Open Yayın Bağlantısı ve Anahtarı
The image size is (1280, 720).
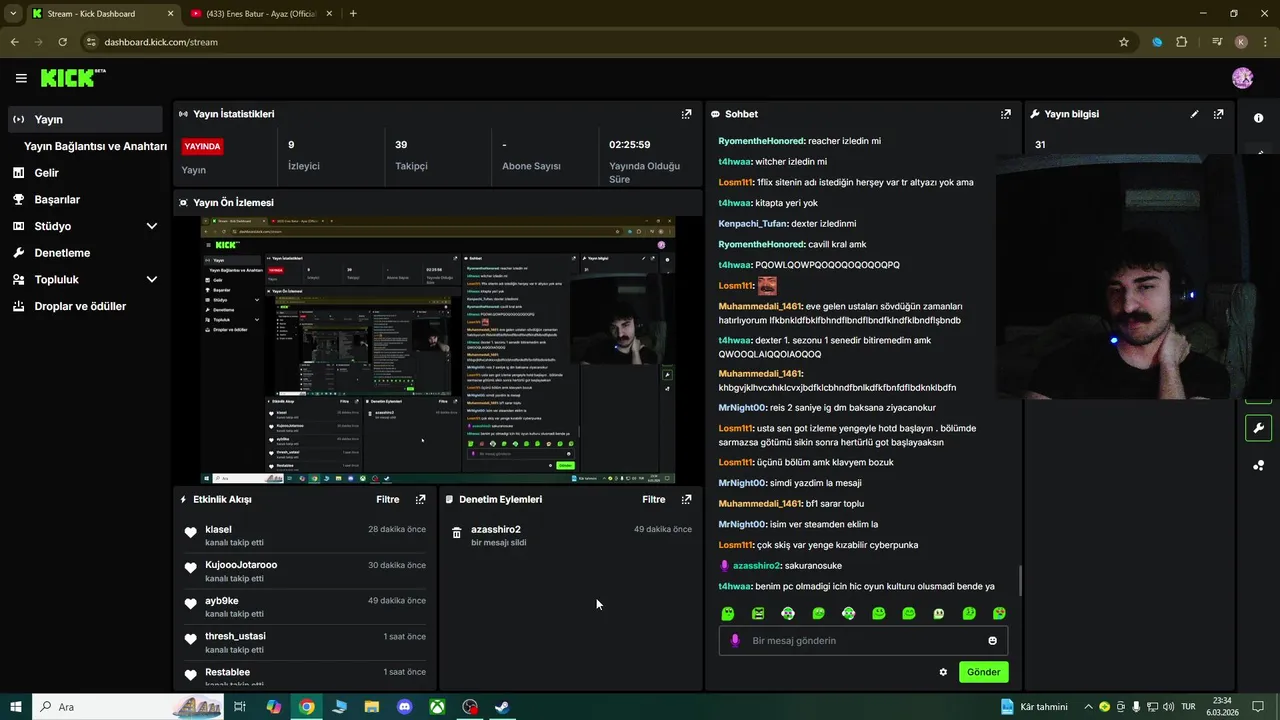[x=95, y=146]
